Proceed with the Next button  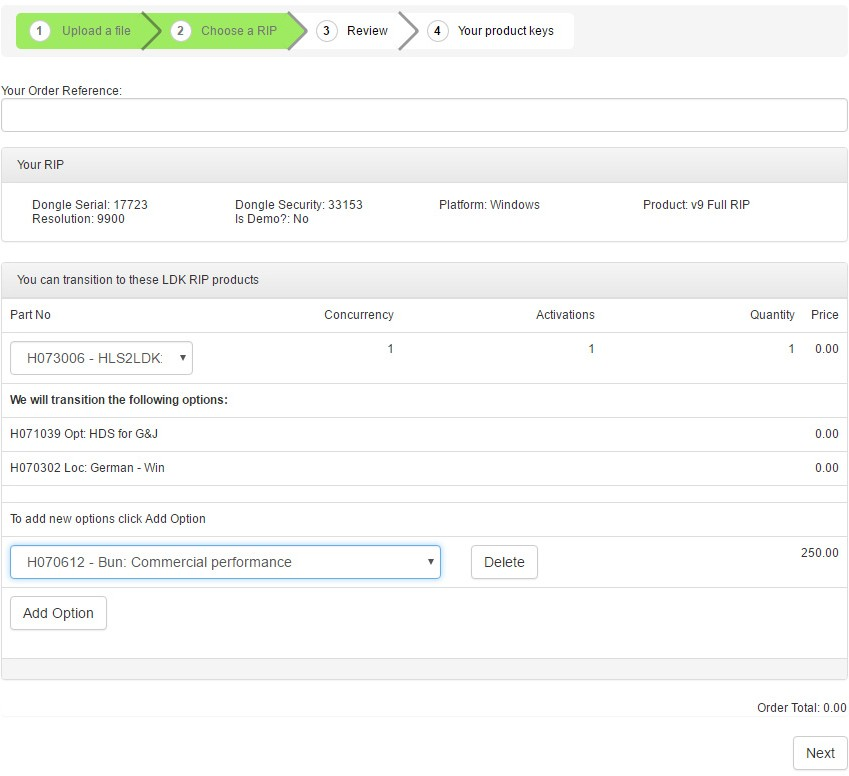pos(820,753)
